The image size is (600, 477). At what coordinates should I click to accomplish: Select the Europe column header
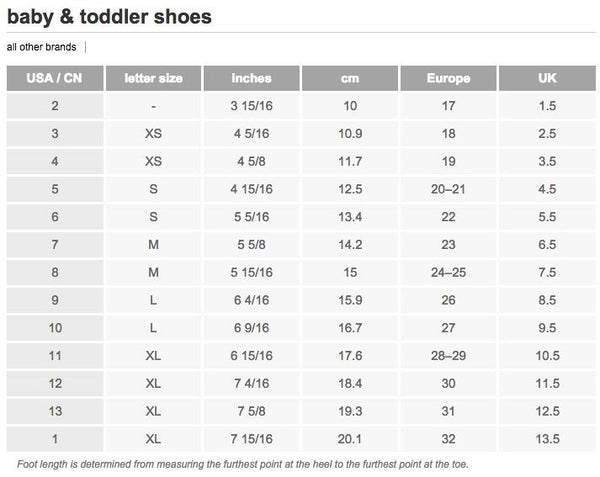pyautogui.click(x=448, y=78)
